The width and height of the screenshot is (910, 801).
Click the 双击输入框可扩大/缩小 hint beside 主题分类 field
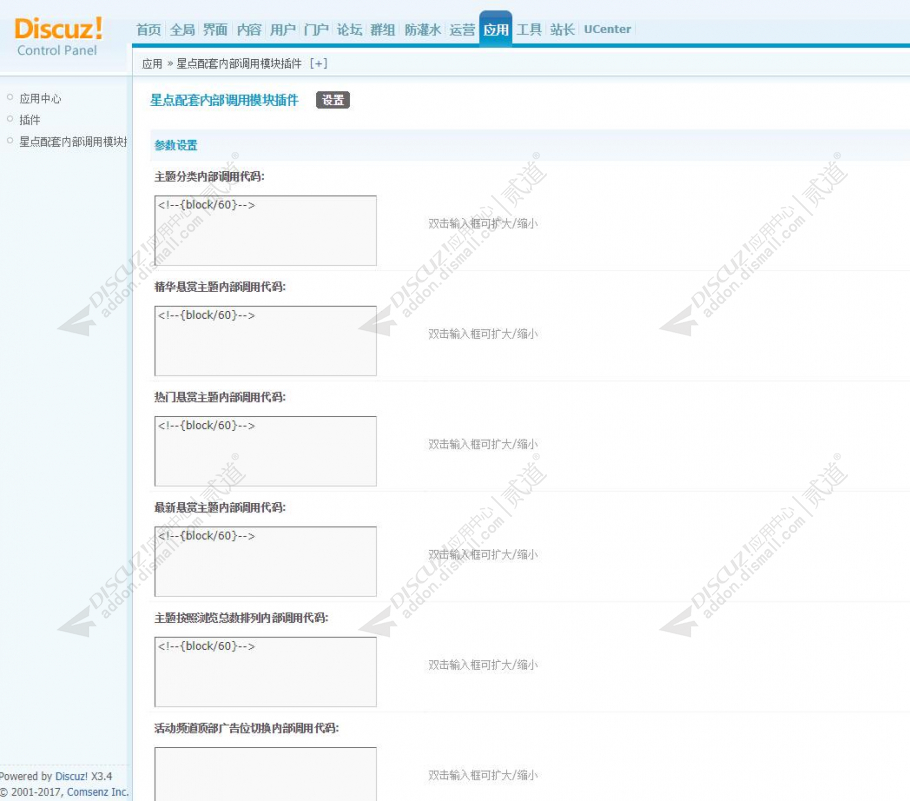483,223
